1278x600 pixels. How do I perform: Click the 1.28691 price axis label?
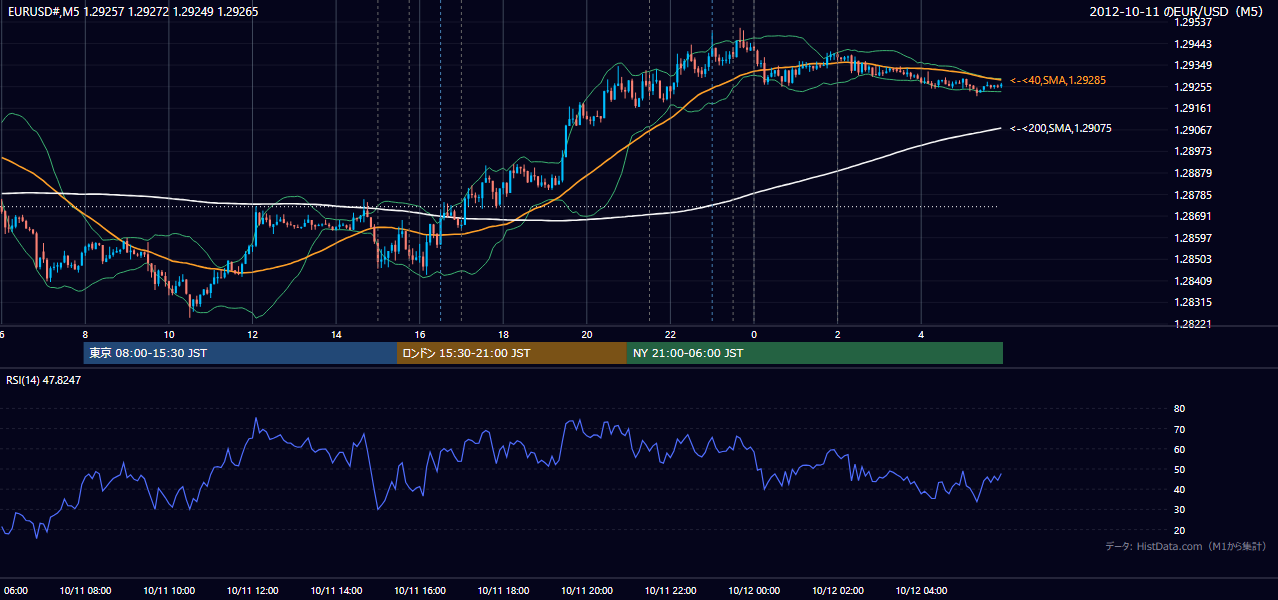pos(1191,216)
